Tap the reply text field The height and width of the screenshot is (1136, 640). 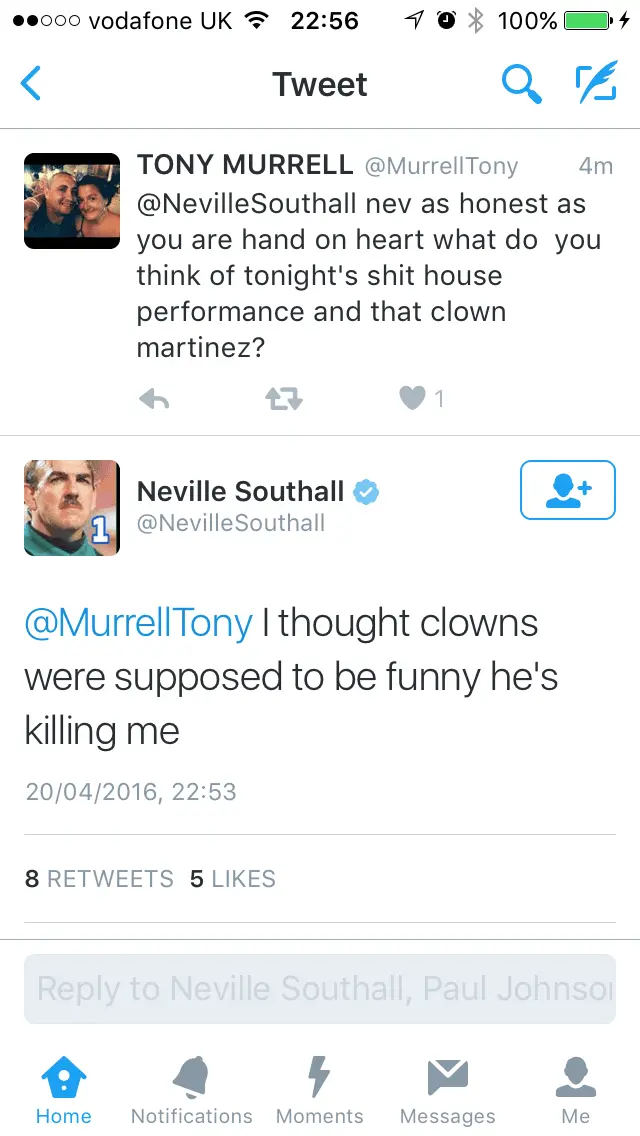click(x=320, y=989)
